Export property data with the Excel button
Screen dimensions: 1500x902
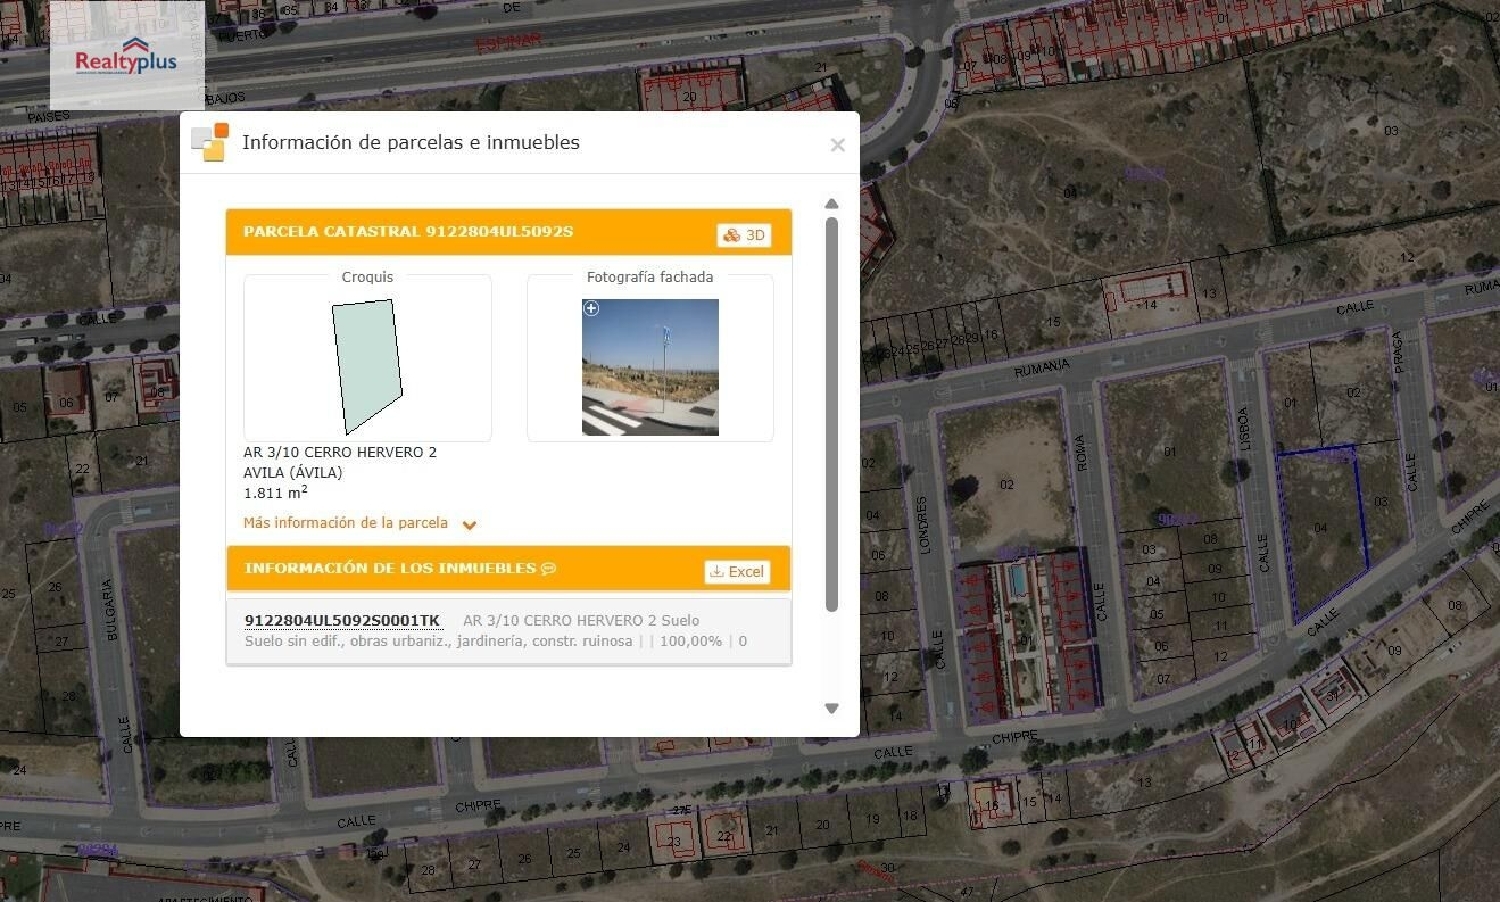tap(737, 572)
